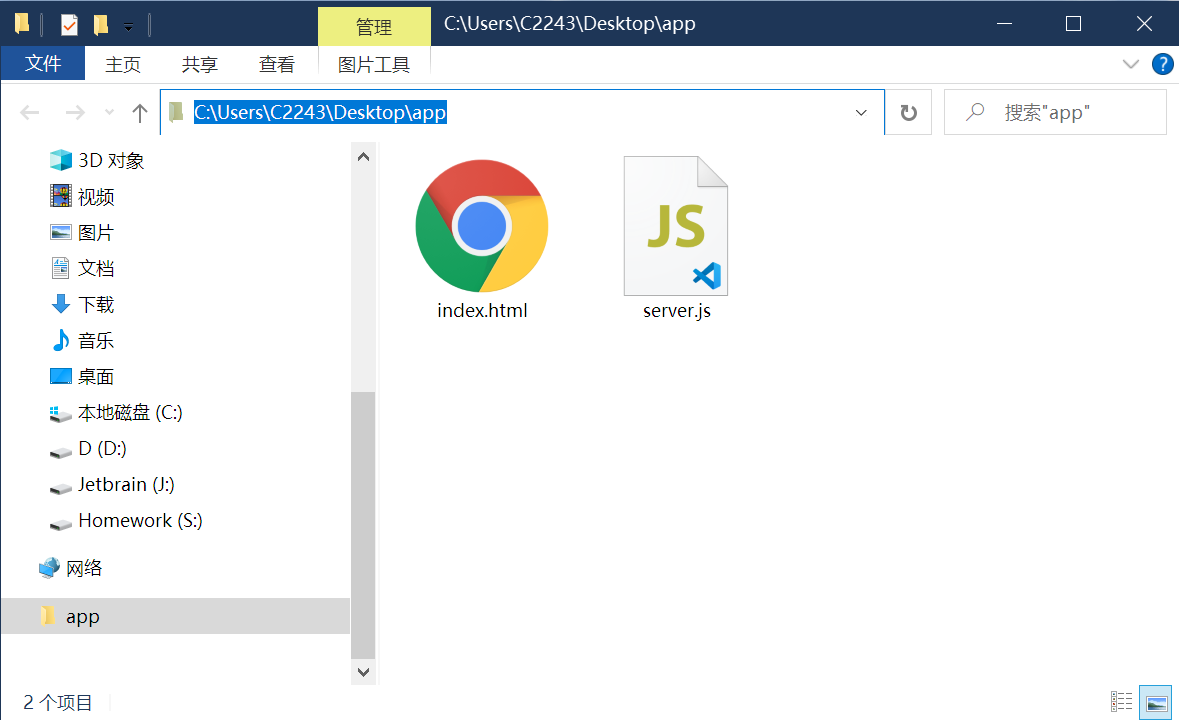Select 文档 in the navigation pane

tap(82, 268)
